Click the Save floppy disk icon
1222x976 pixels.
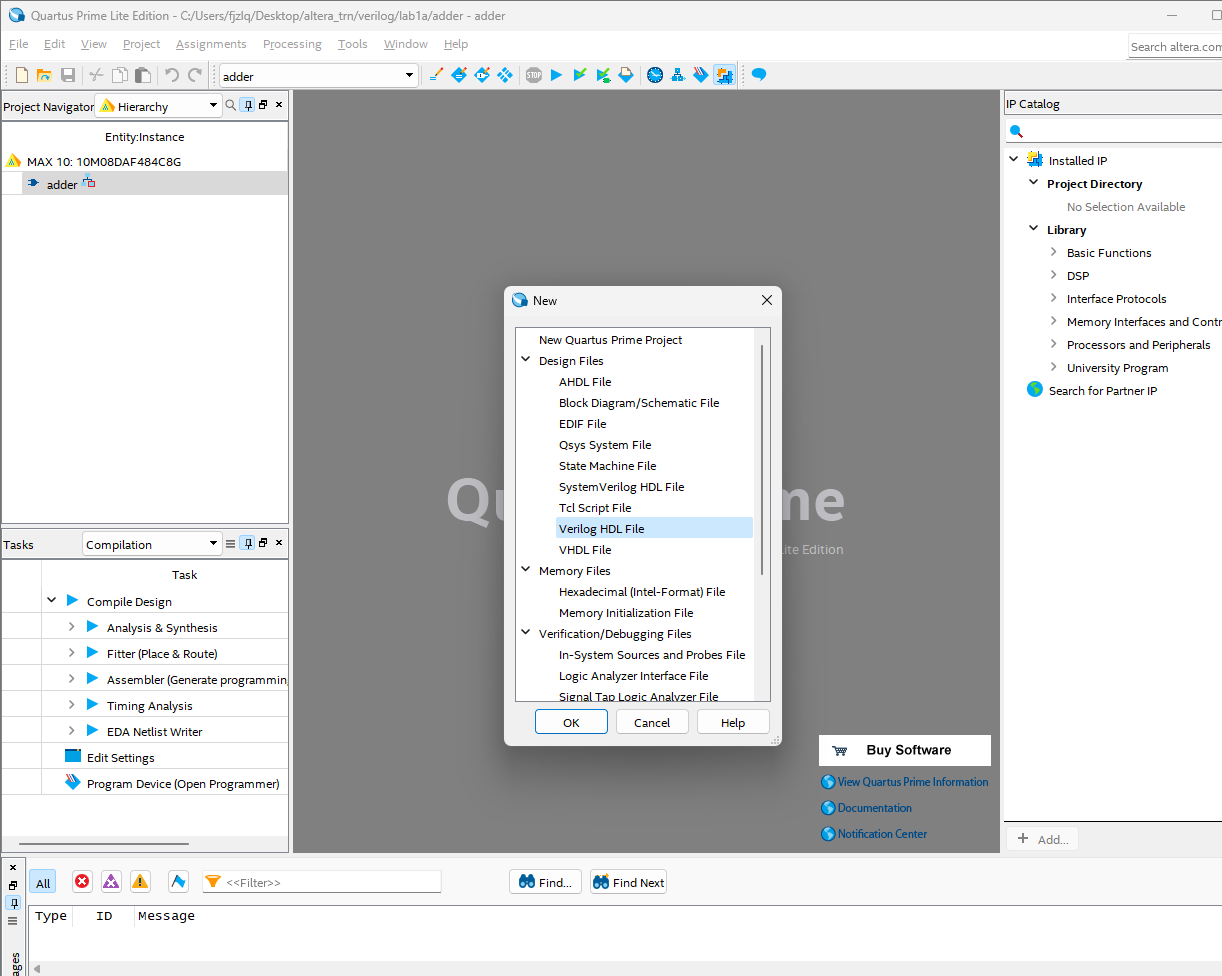tap(68, 75)
